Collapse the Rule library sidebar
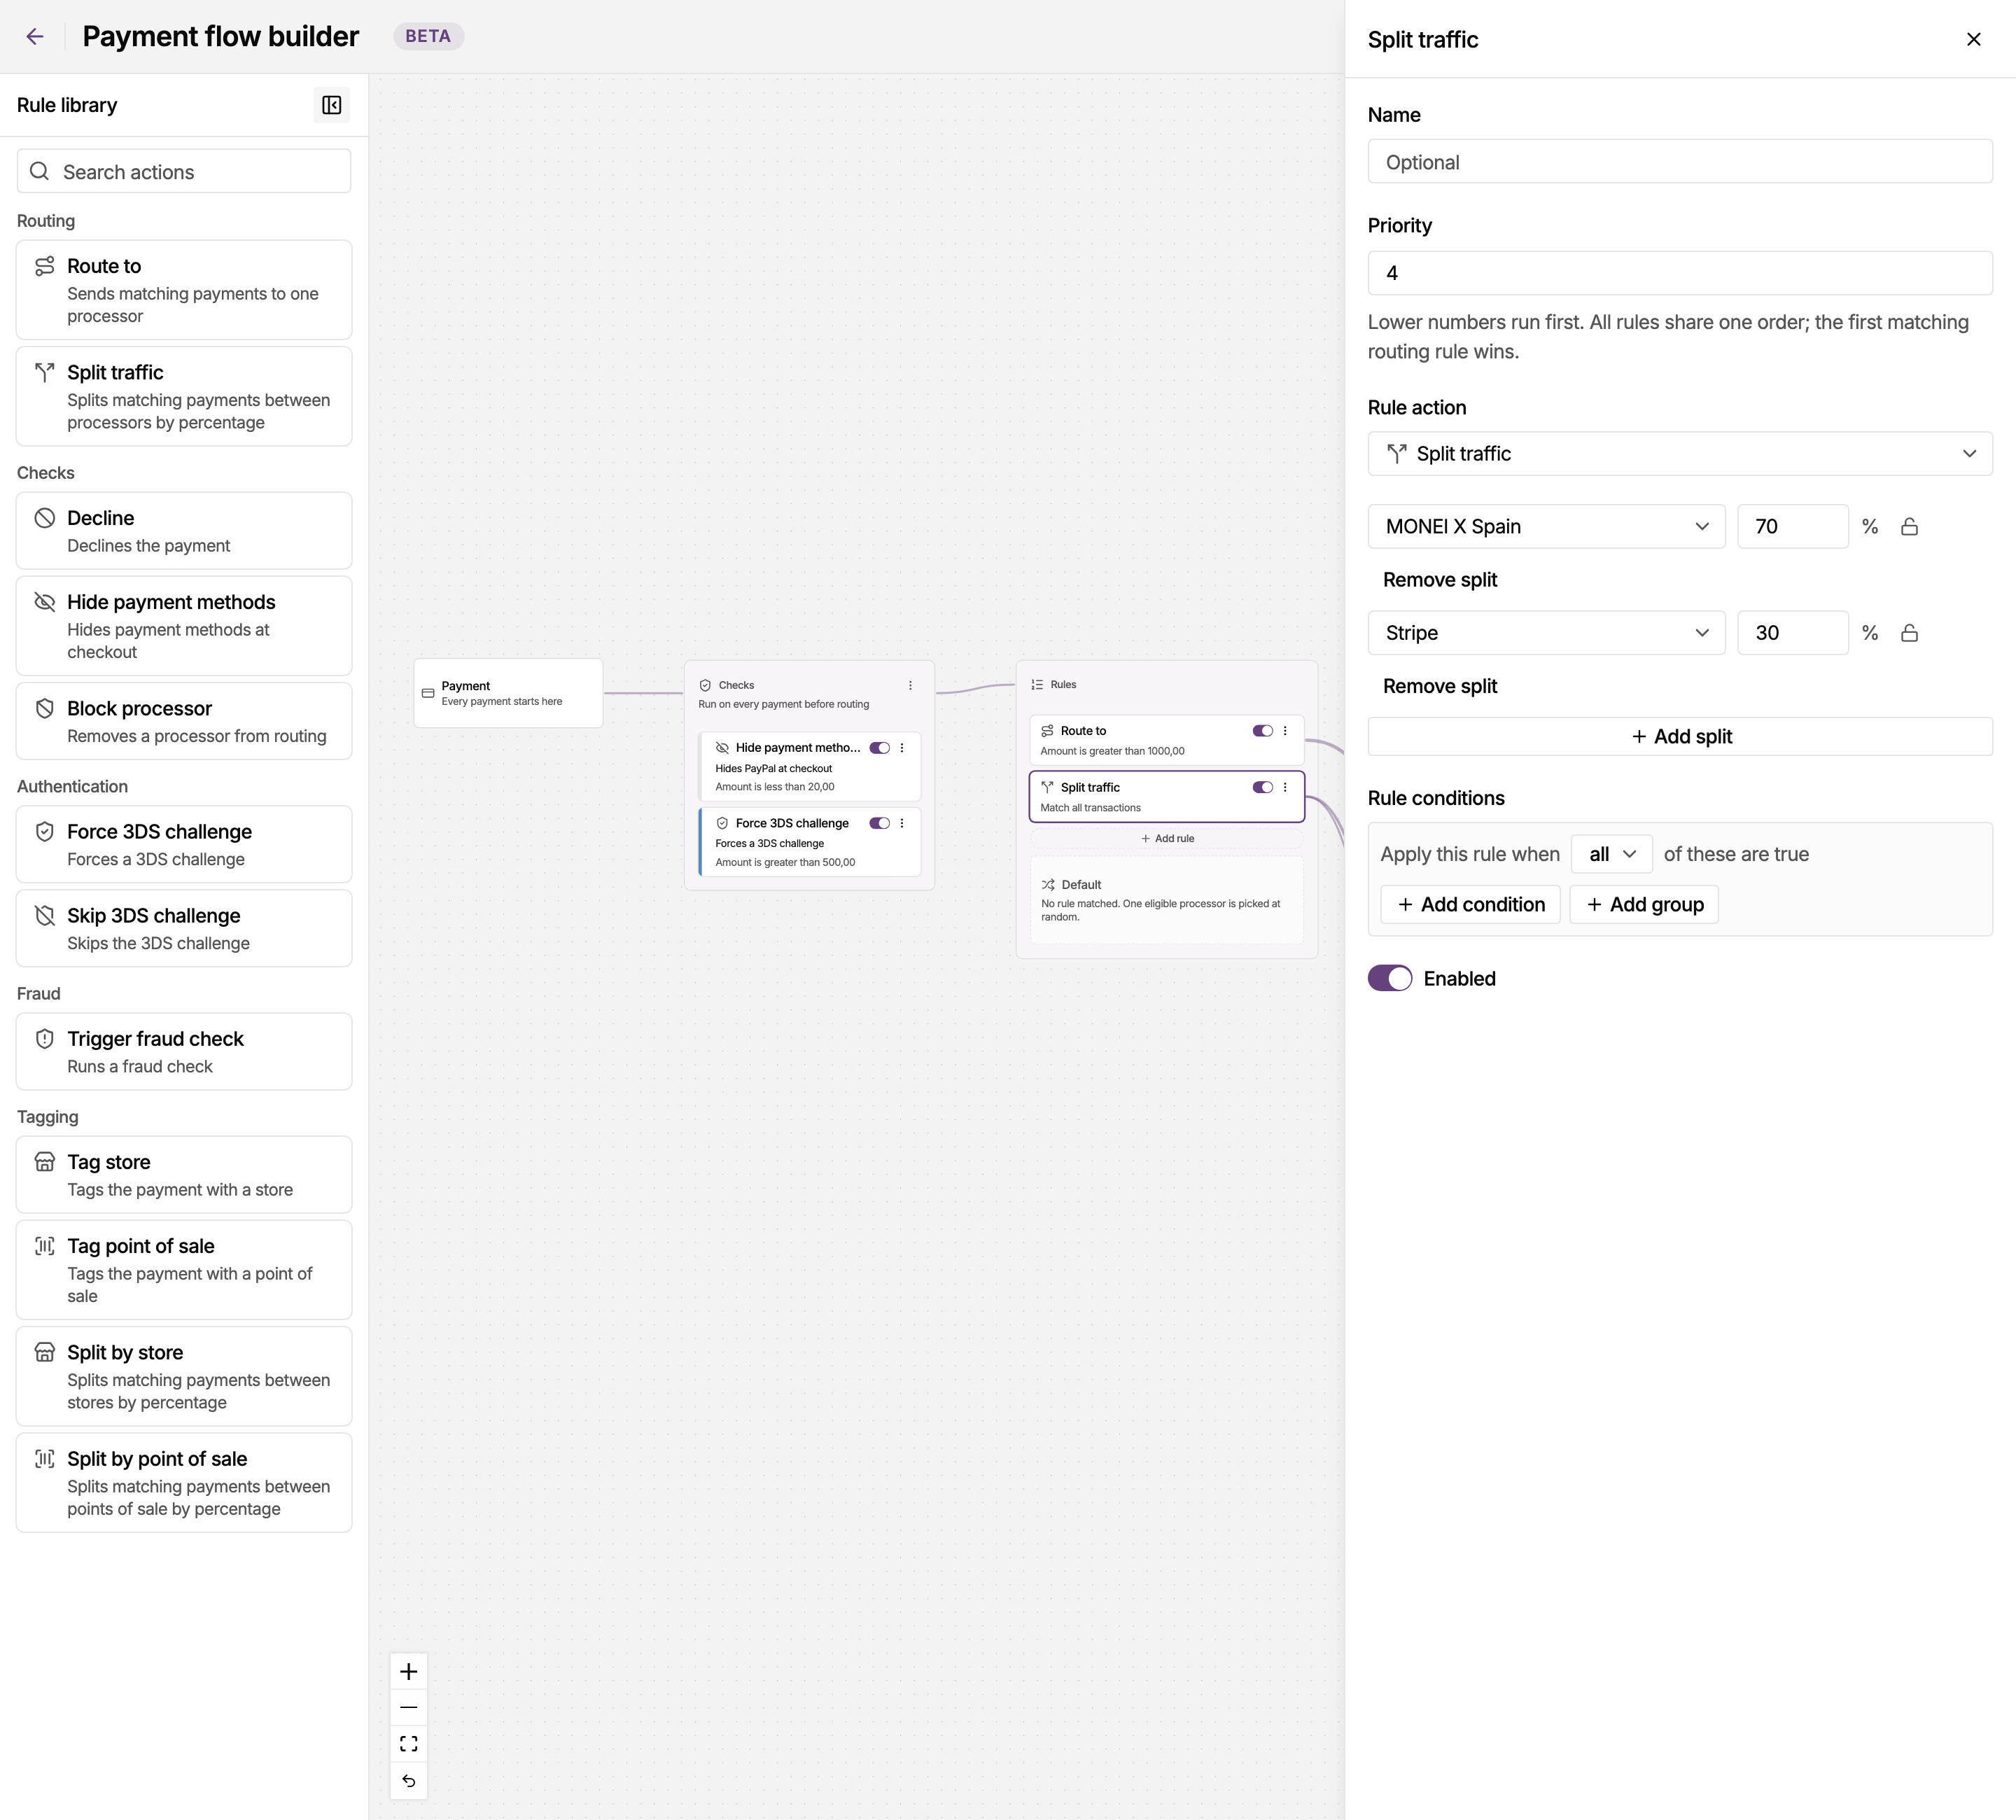This screenshot has height=1820, width=2016. click(x=331, y=105)
